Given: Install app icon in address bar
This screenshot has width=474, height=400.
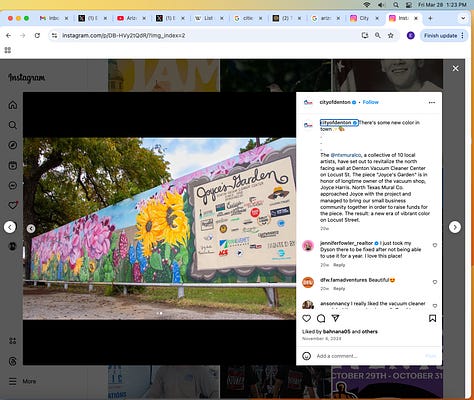Looking at the screenshot, I should pyautogui.click(x=365, y=35).
